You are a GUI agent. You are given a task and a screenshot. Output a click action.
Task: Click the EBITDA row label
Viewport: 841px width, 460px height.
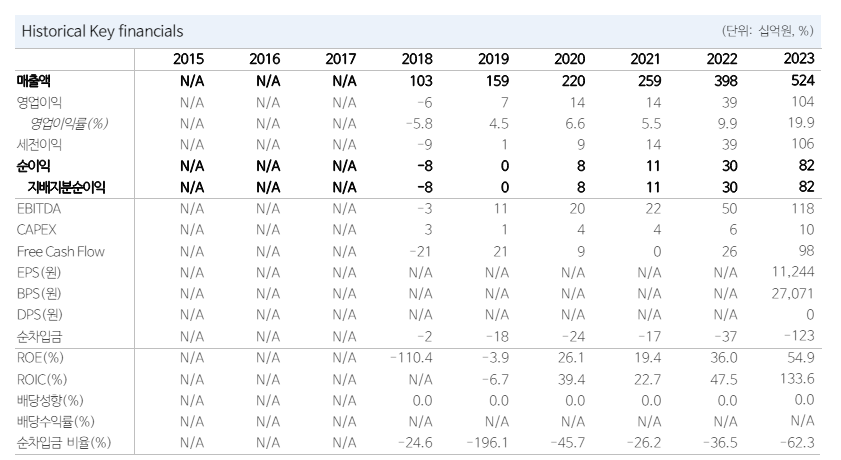41,208
